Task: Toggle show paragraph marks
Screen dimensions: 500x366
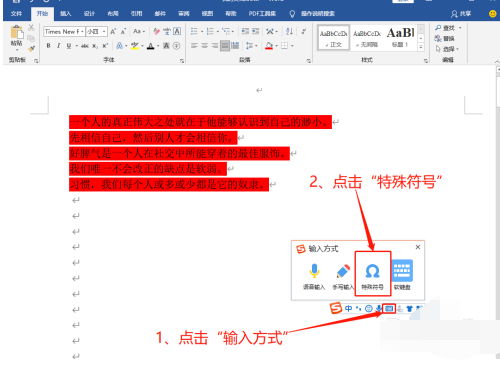Action: 304,32
